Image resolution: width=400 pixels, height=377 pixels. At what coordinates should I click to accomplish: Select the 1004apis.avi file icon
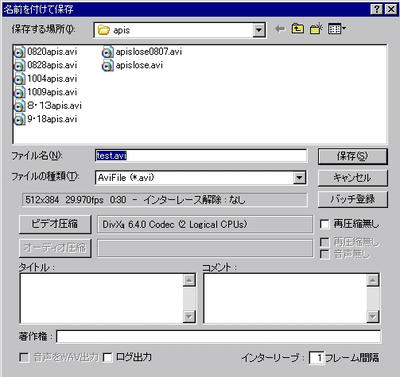point(19,79)
